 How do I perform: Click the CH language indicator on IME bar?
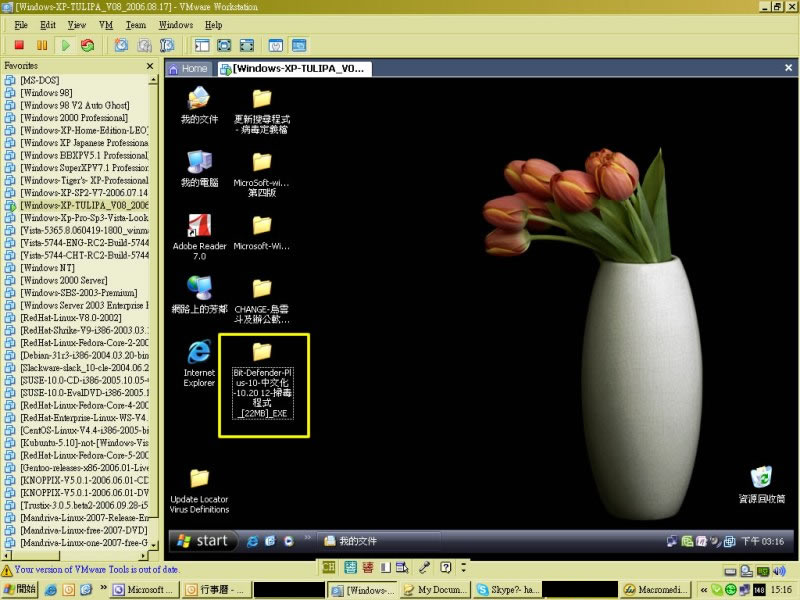329,567
